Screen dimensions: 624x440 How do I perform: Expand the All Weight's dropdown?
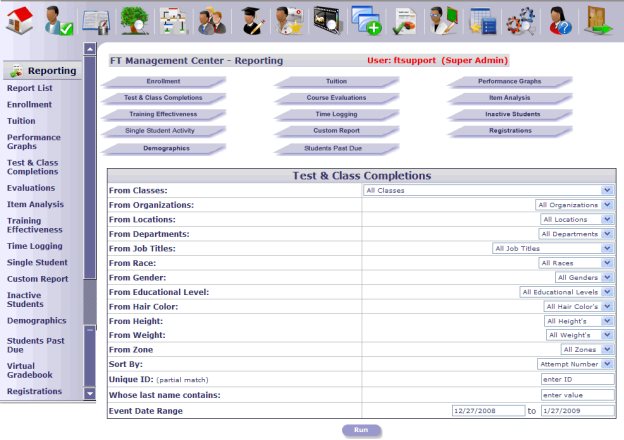[x=580, y=335]
